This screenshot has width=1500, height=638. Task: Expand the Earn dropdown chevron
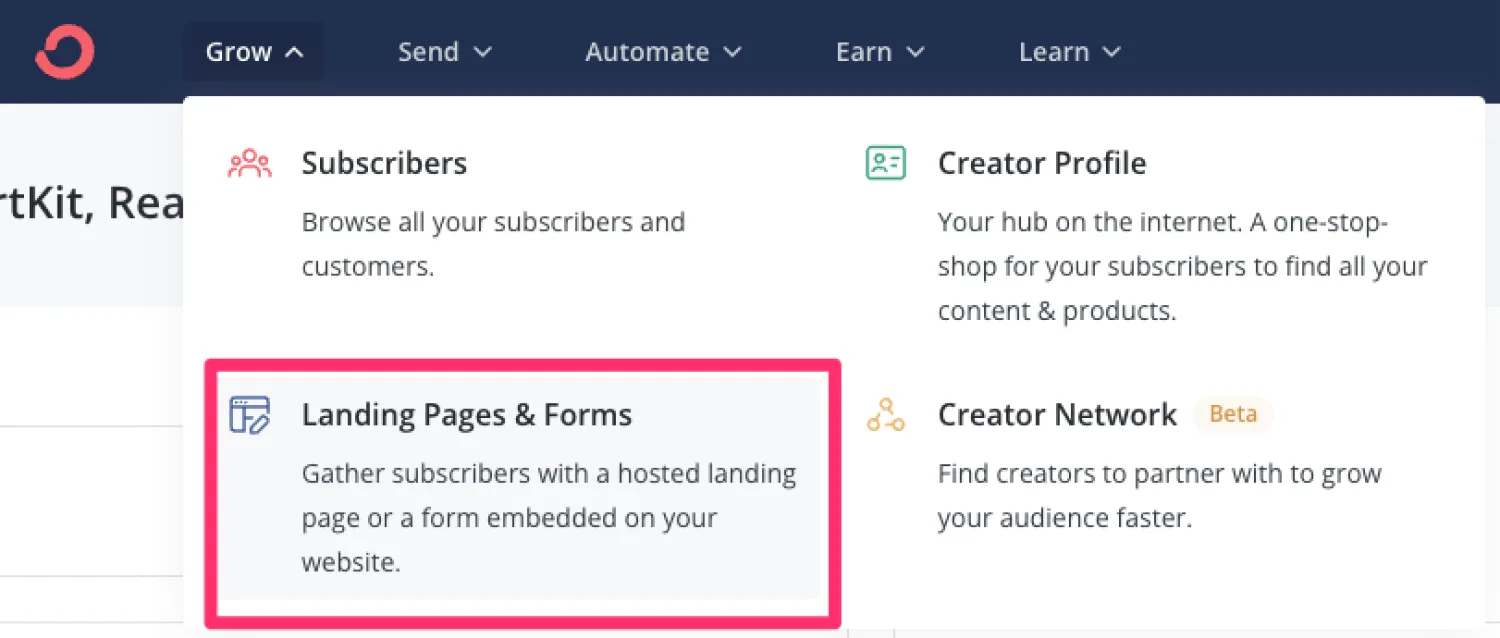(x=915, y=52)
